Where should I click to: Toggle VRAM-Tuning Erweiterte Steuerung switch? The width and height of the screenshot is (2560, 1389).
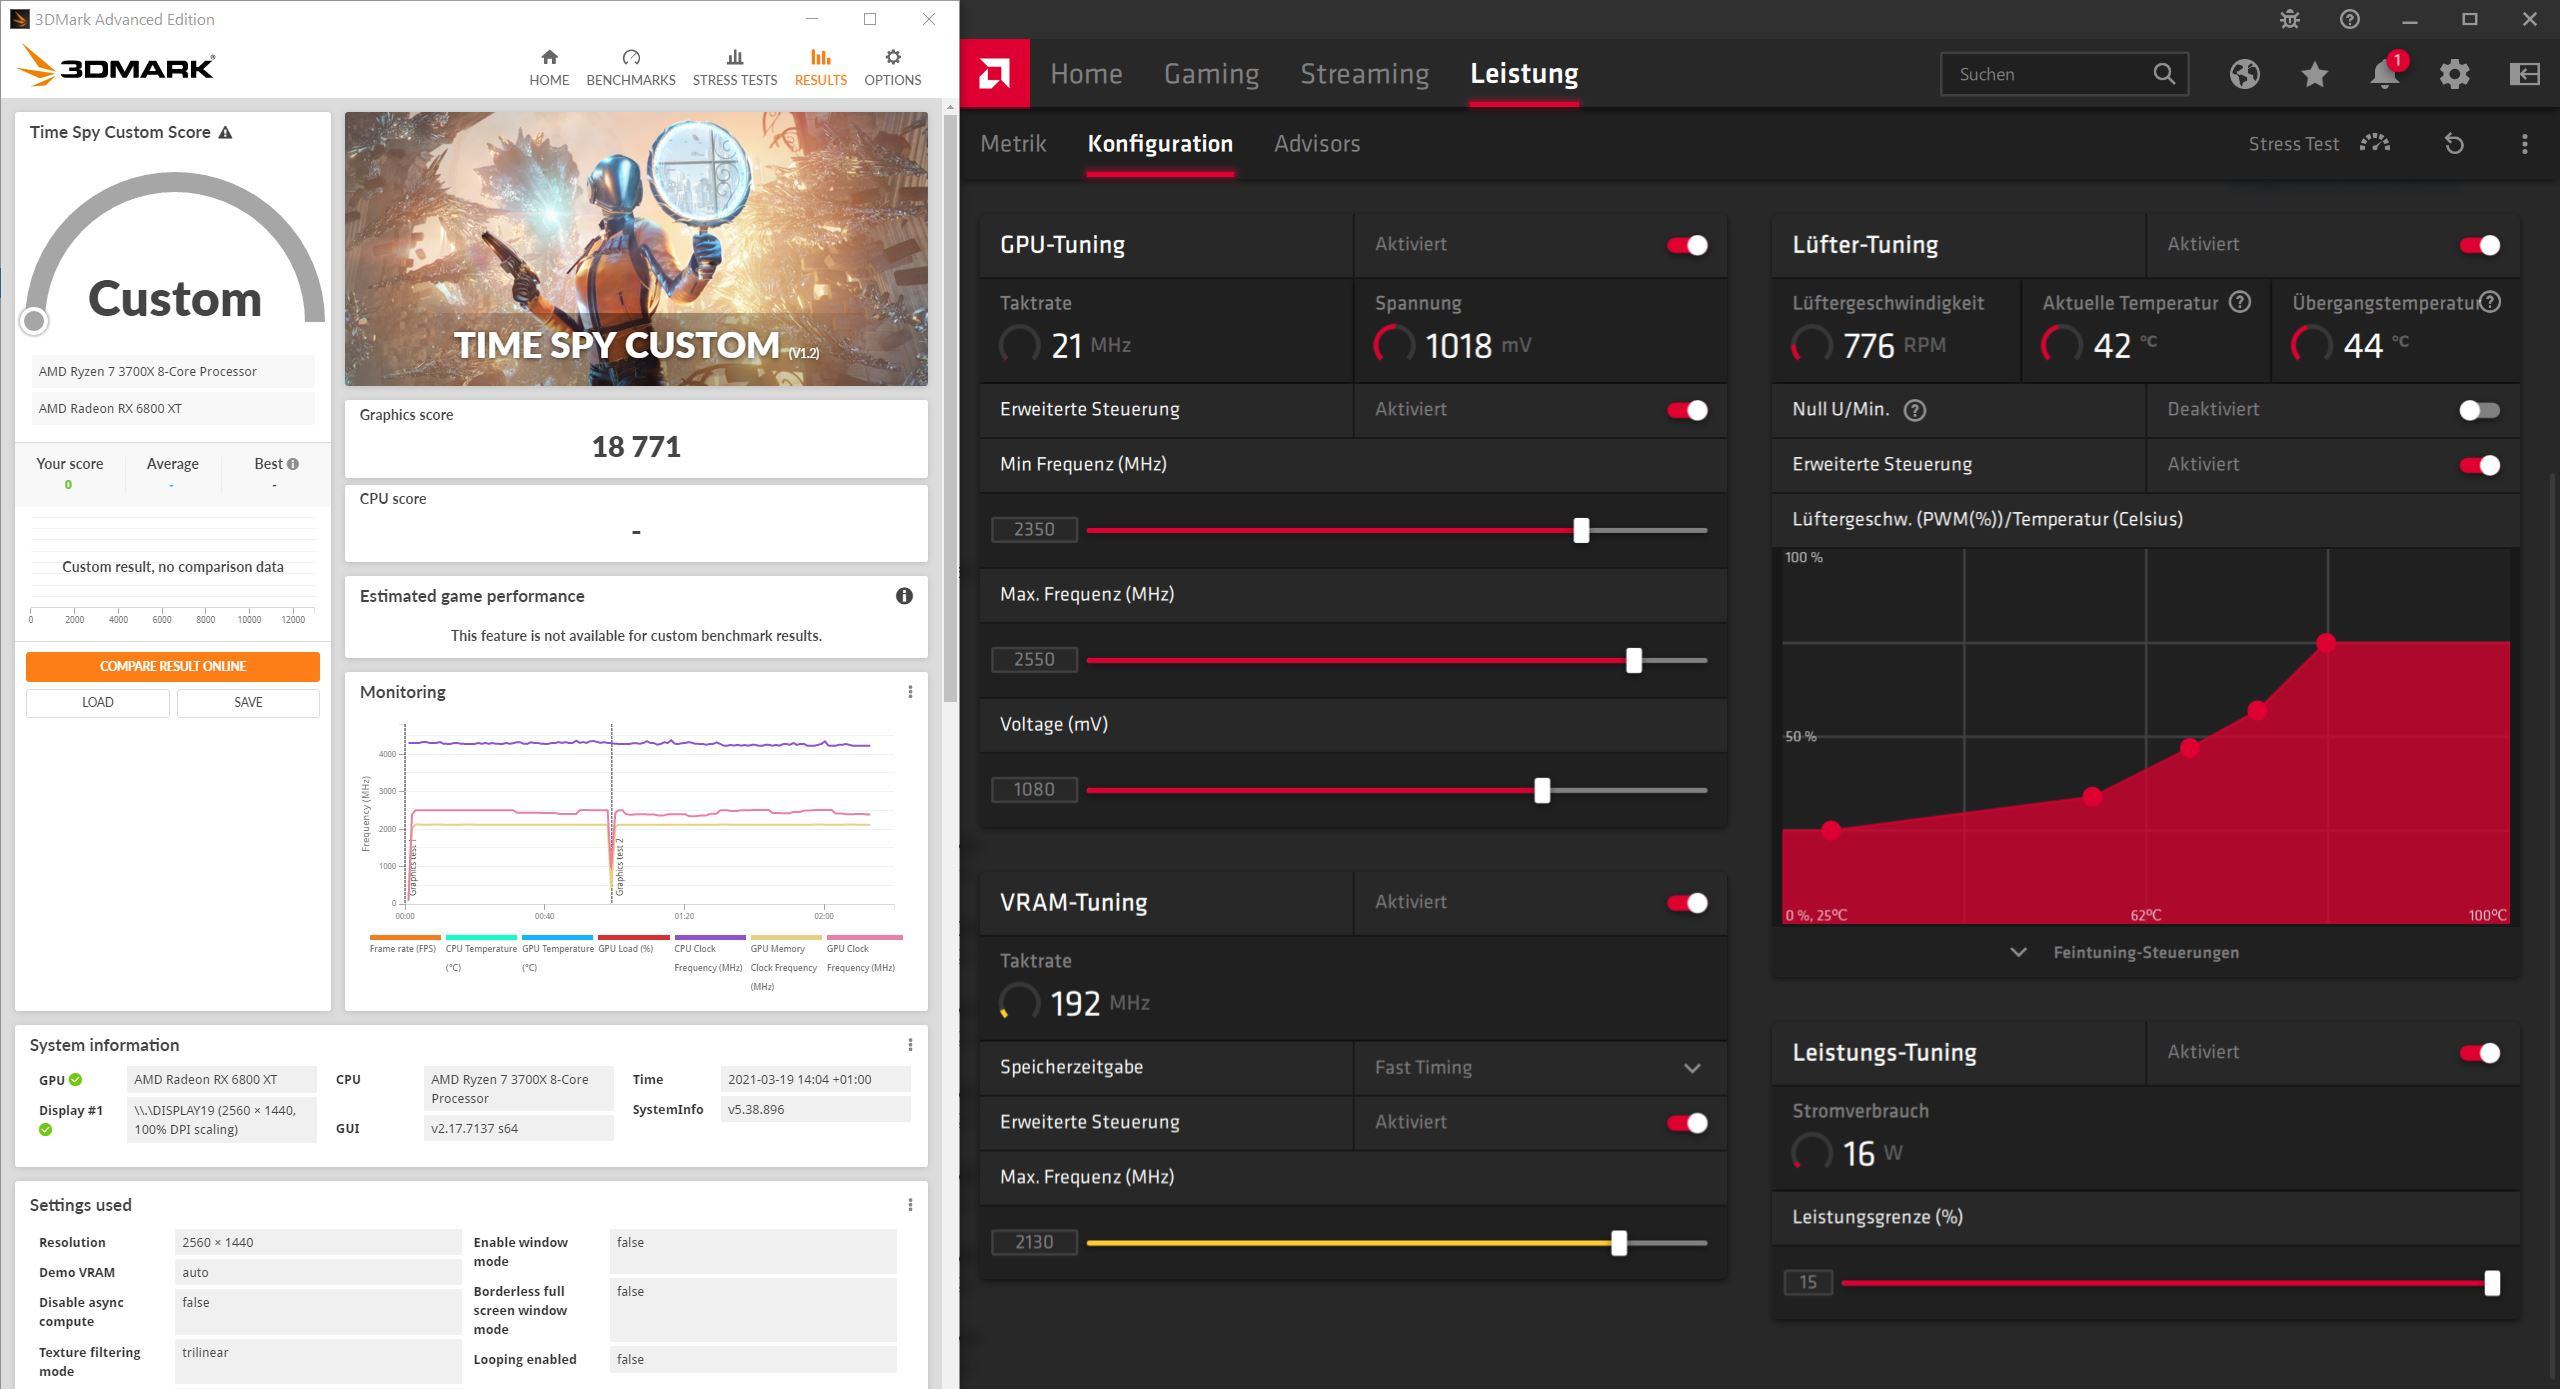(1687, 1123)
